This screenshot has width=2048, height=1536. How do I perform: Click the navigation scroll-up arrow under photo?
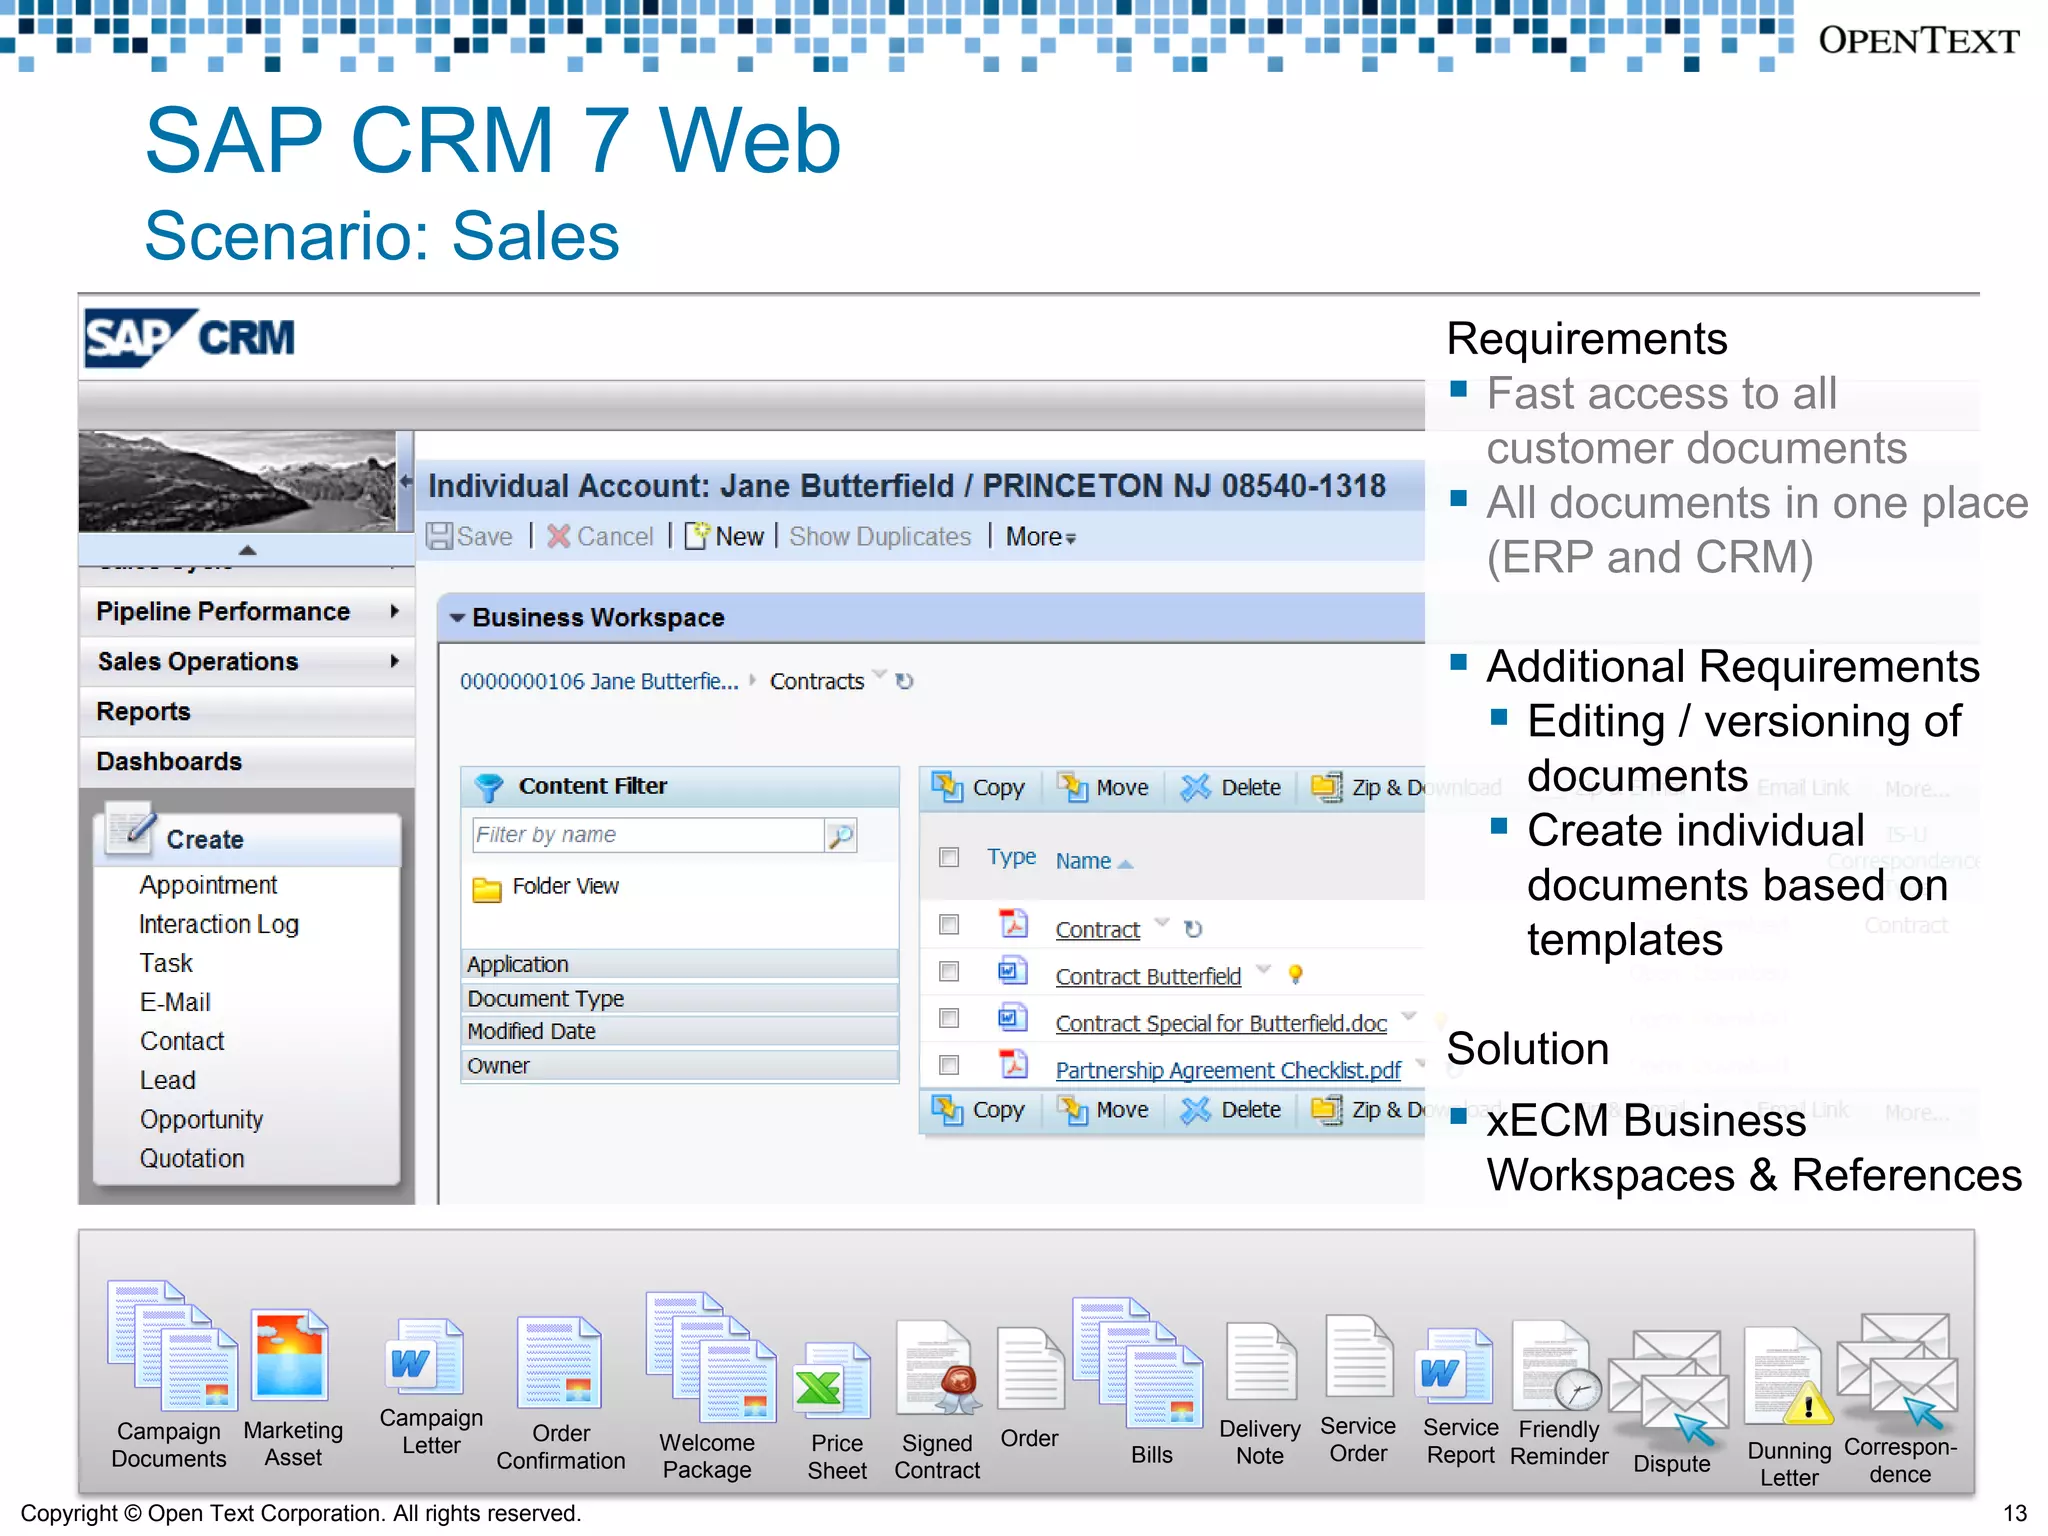pyautogui.click(x=248, y=550)
